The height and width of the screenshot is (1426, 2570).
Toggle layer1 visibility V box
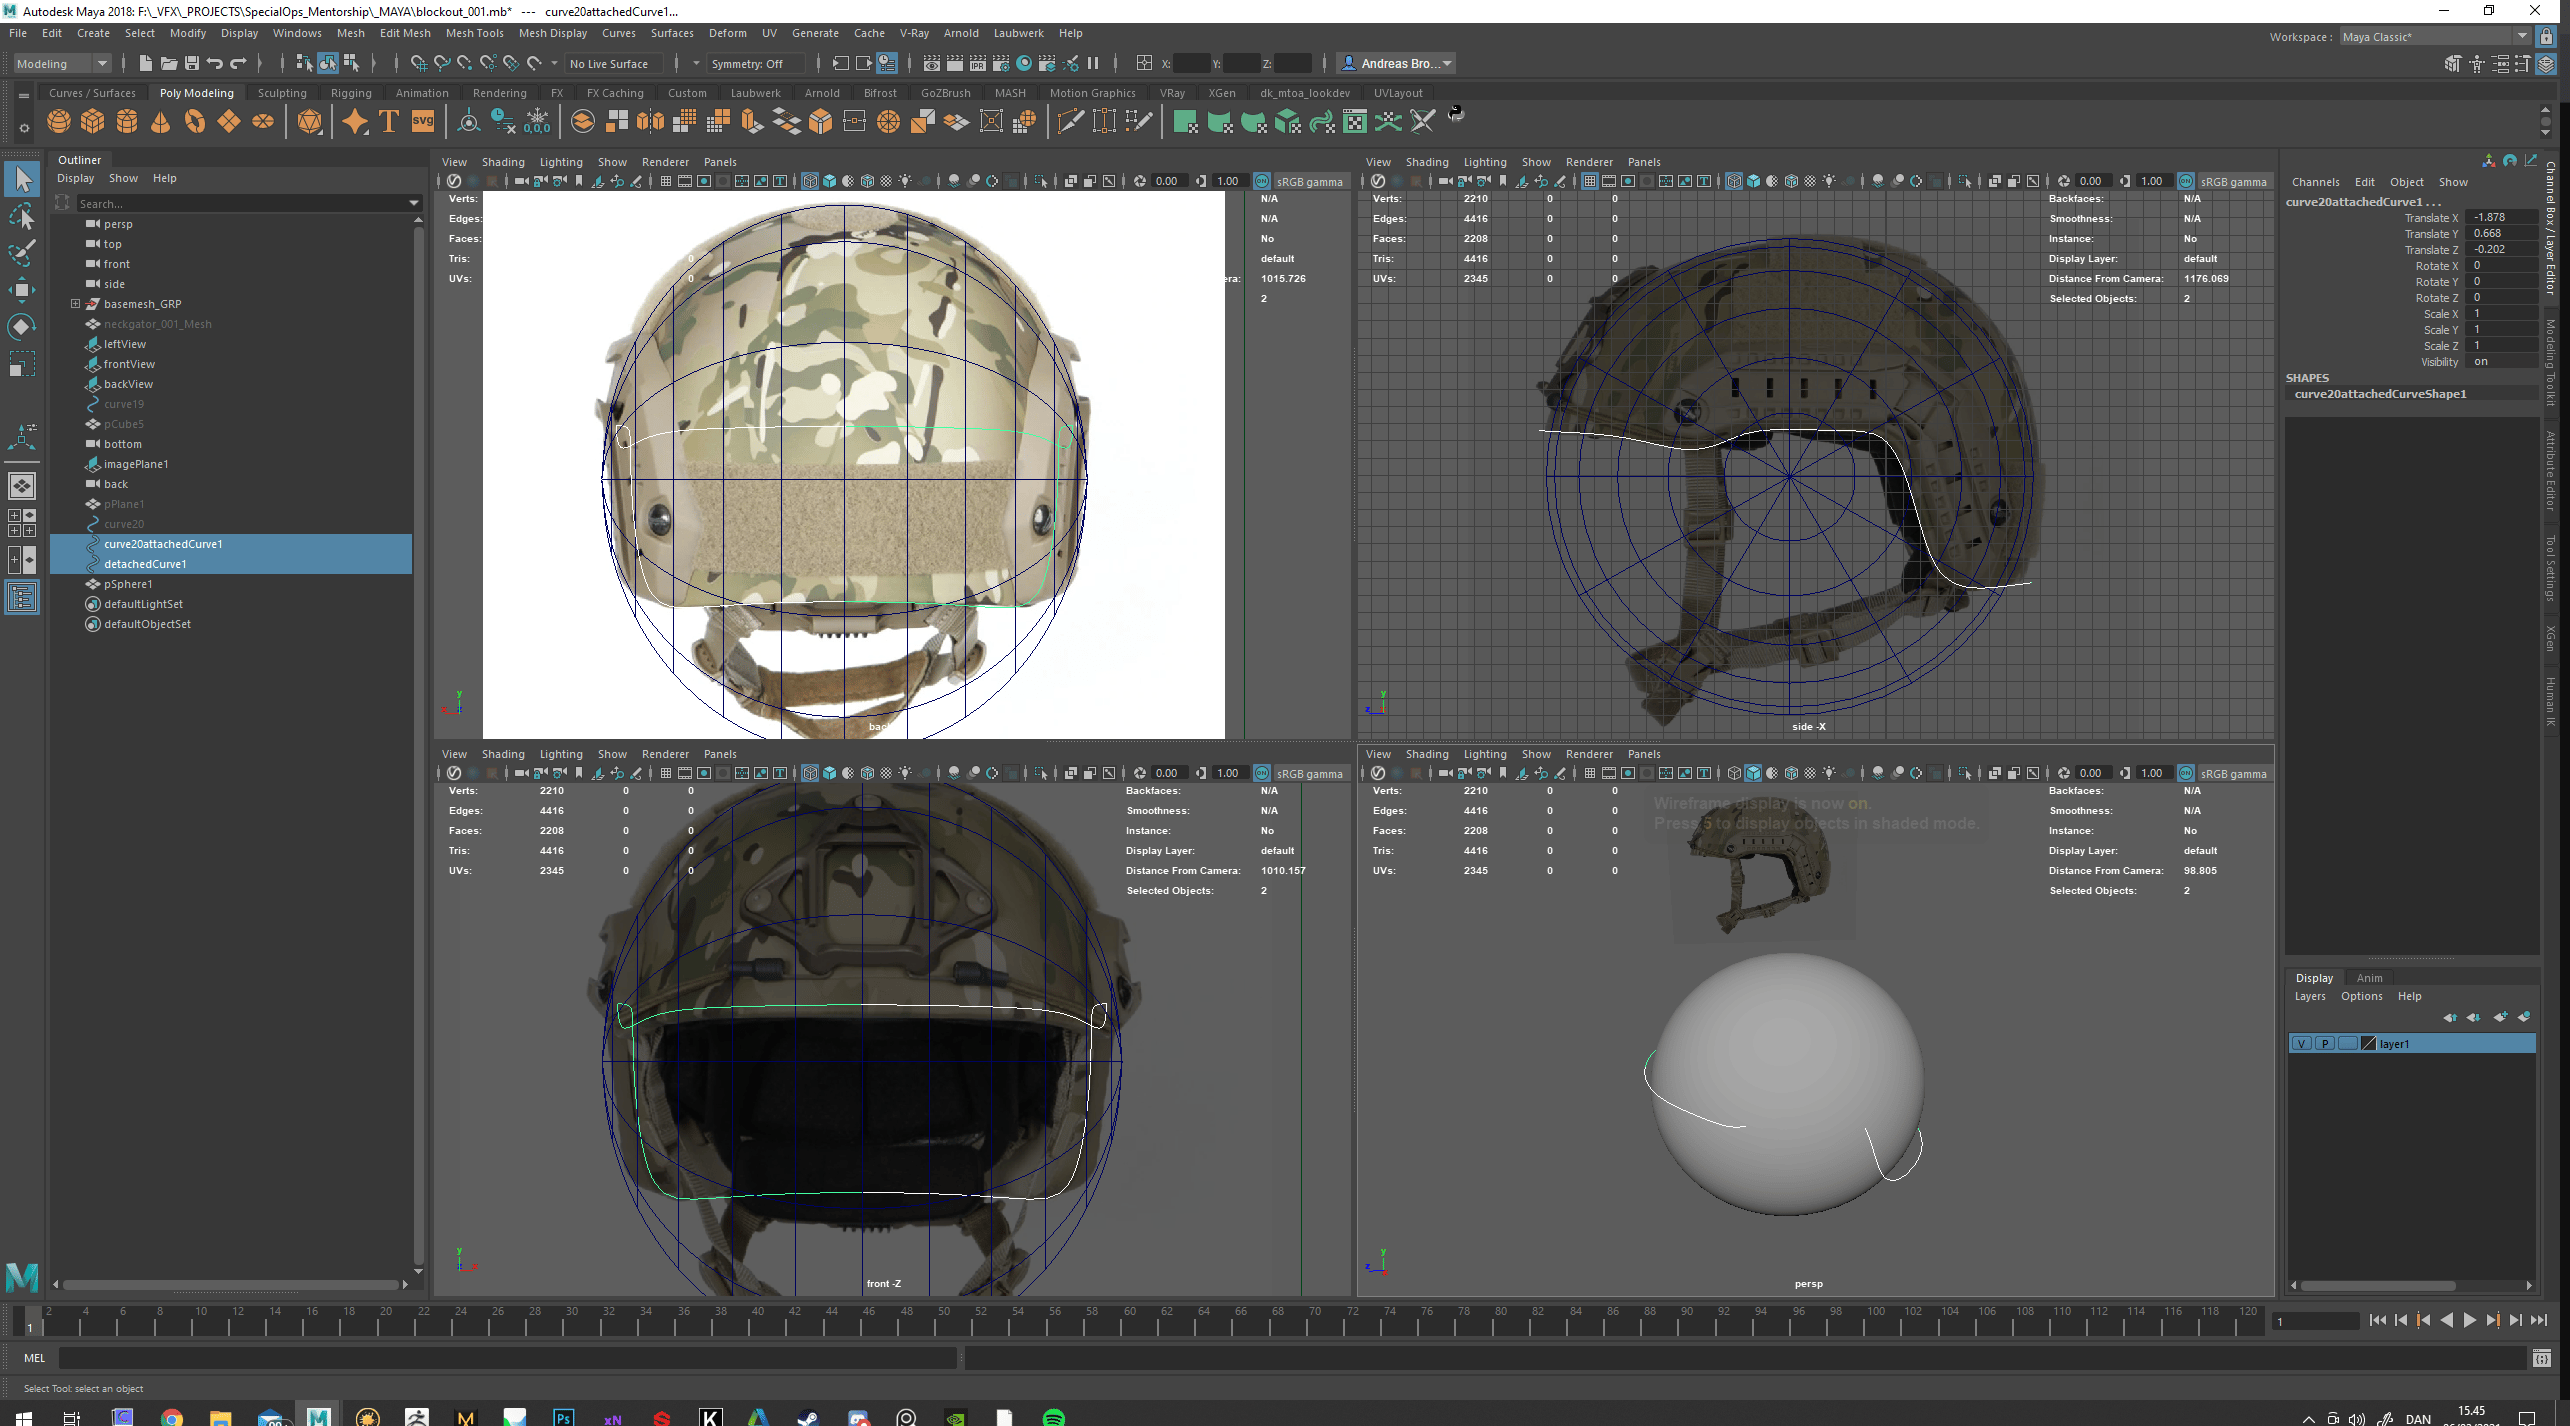click(2302, 1043)
